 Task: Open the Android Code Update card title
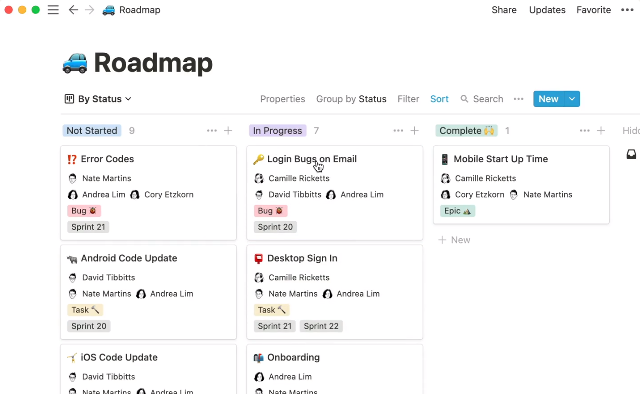click(129, 258)
